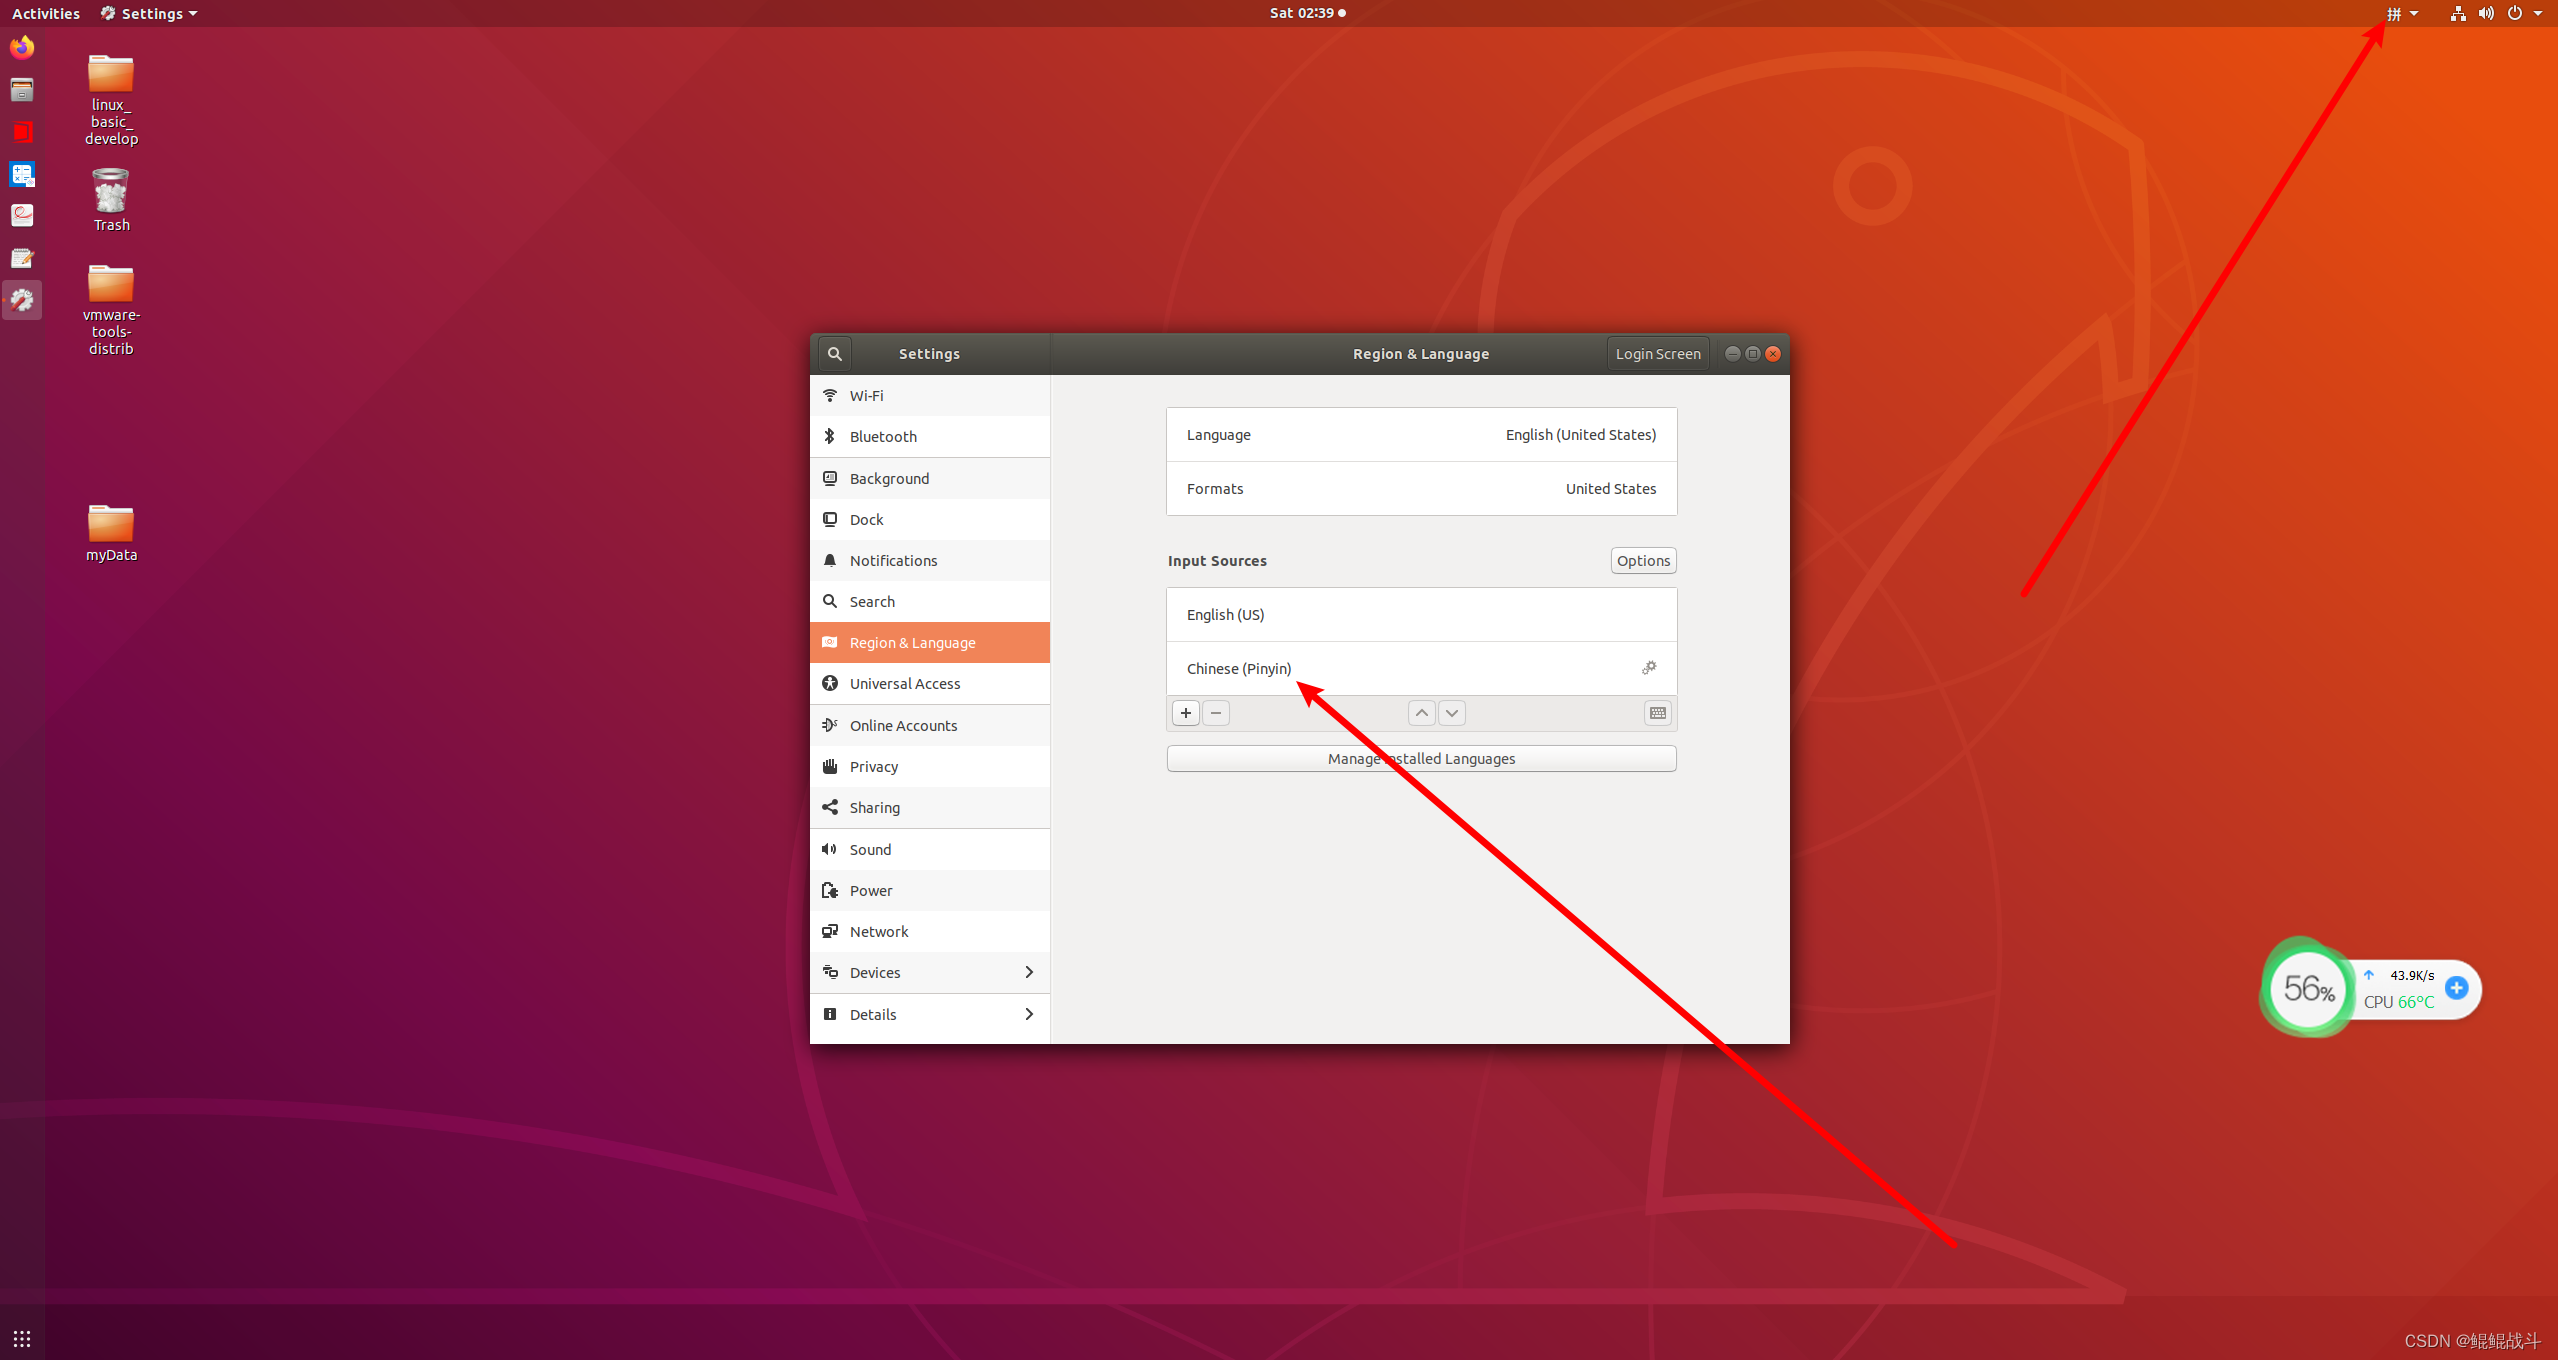
Task: Click the Login Screen button
Action: pos(1657,354)
